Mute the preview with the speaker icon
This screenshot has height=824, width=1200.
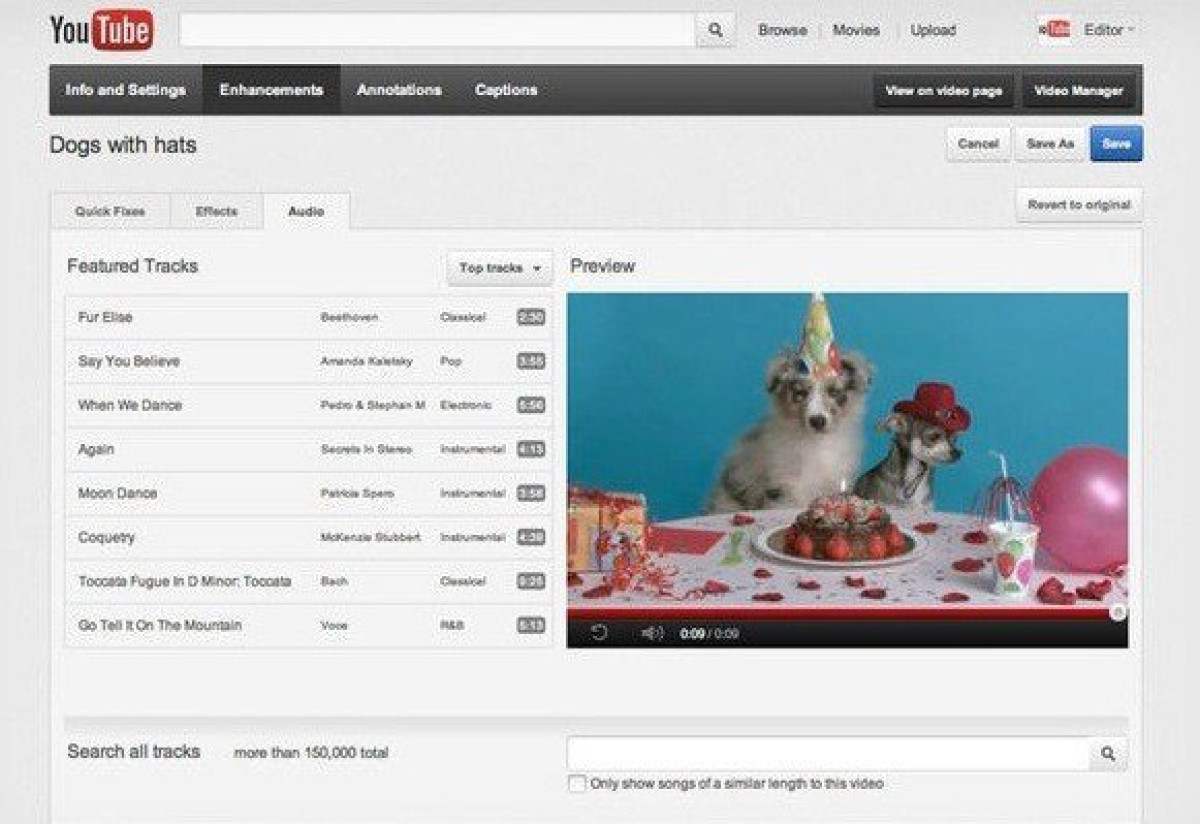(652, 633)
